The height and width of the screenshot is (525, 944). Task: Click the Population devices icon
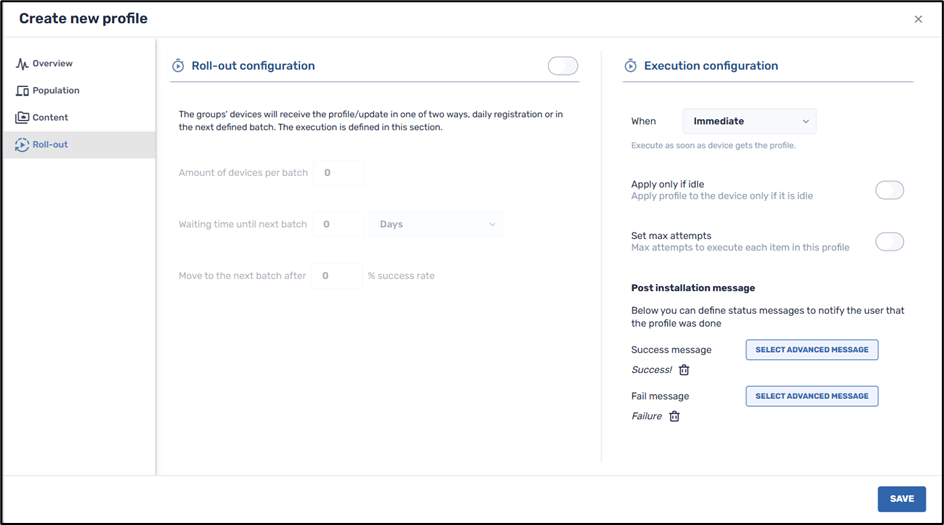click(22, 91)
